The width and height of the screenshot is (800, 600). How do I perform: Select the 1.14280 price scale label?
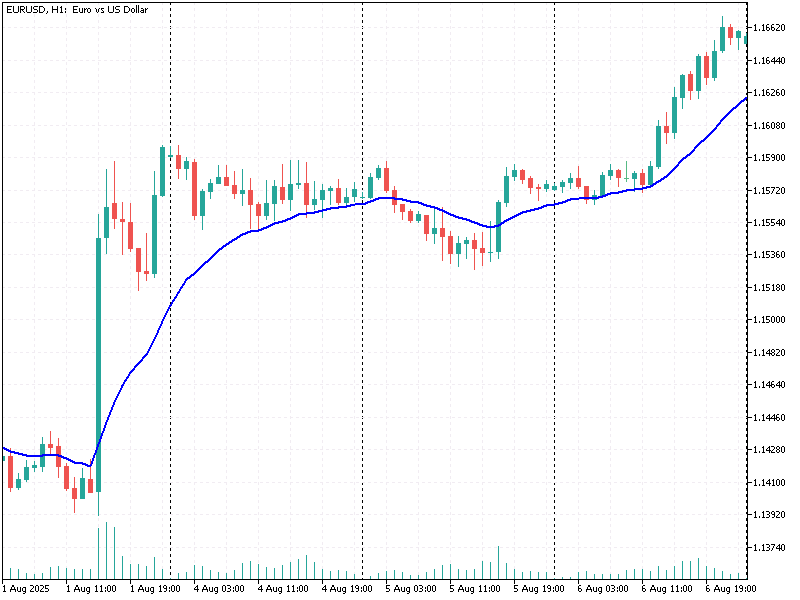point(773,450)
